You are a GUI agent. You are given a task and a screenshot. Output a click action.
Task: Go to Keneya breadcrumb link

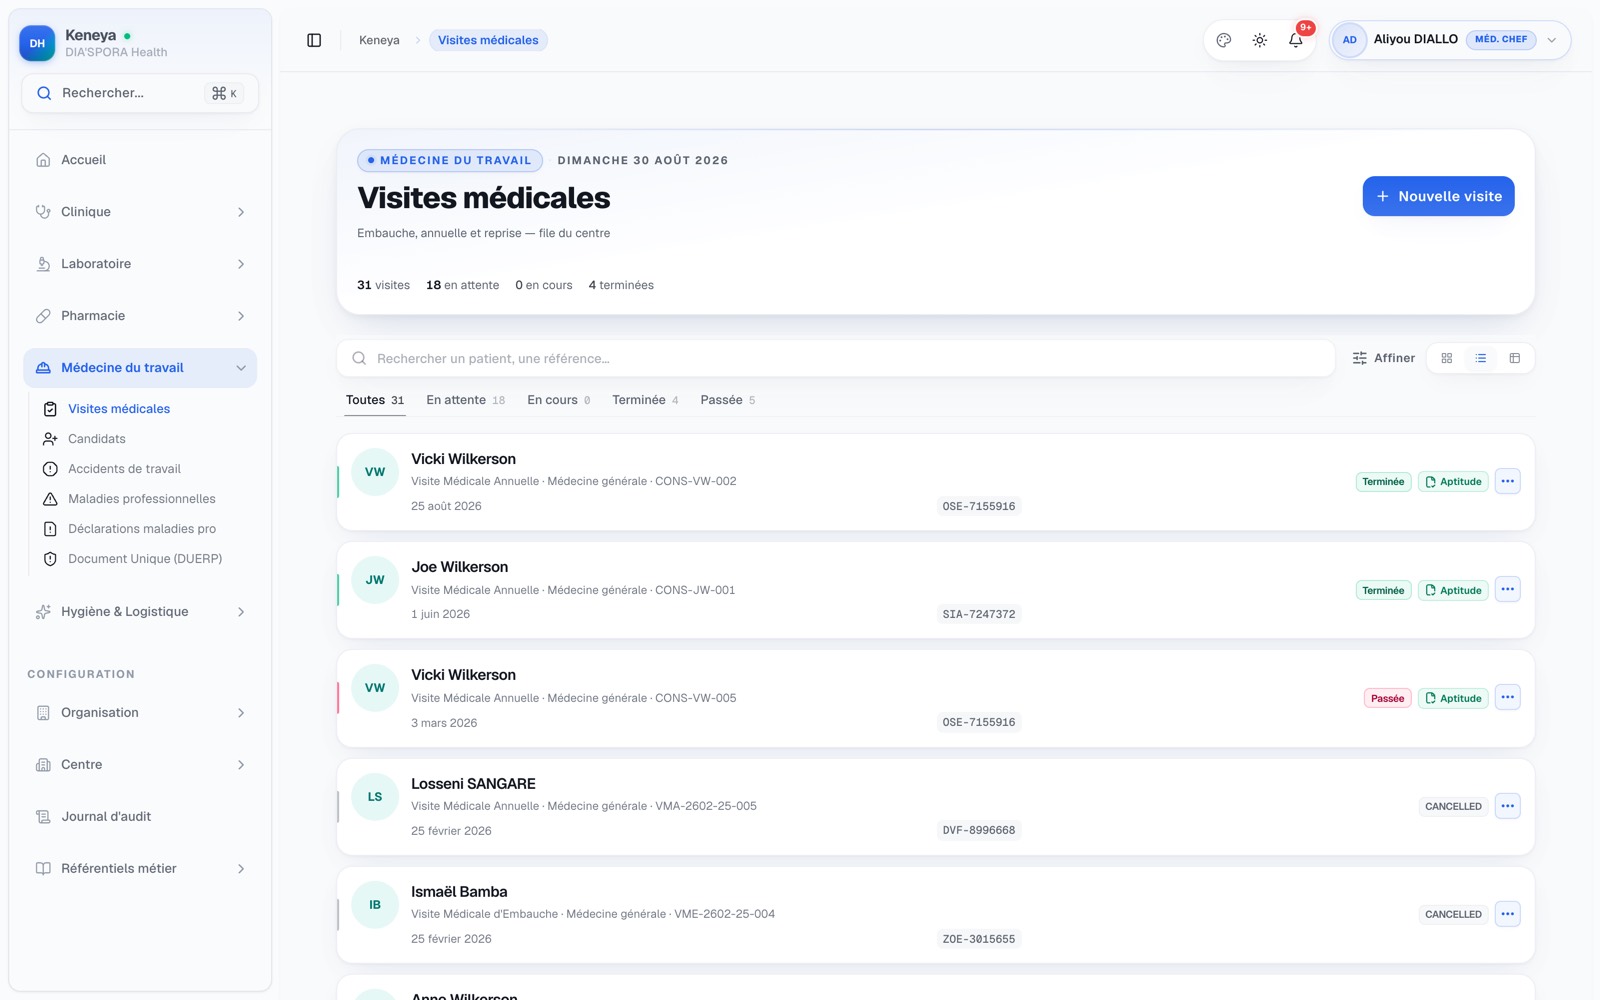(x=379, y=40)
